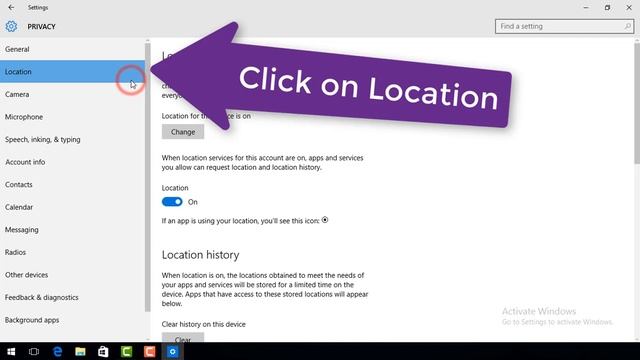Open Speech, inking, & typing settings
Viewport: 640px width, 360px height.
pos(72,139)
